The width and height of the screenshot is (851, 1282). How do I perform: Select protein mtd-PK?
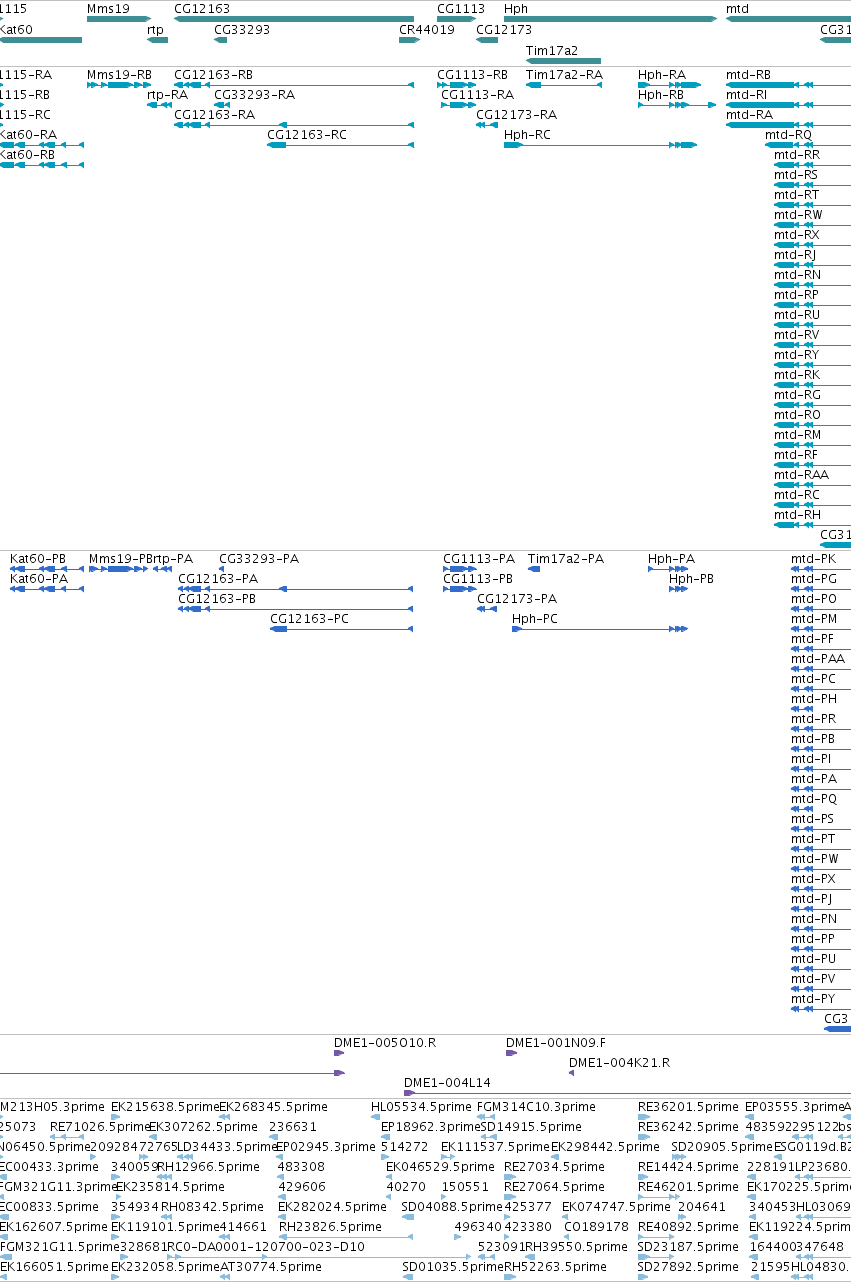pos(814,559)
